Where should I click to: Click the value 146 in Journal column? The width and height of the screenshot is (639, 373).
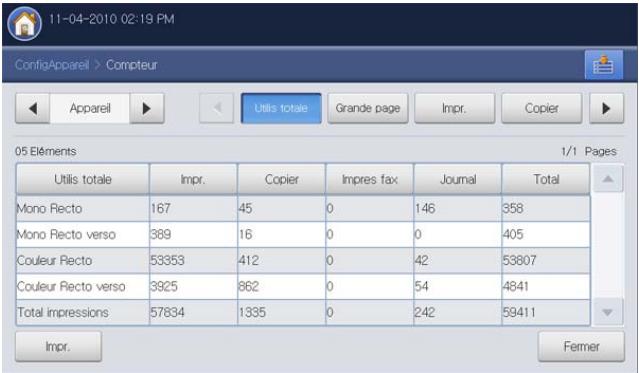pos(425,209)
